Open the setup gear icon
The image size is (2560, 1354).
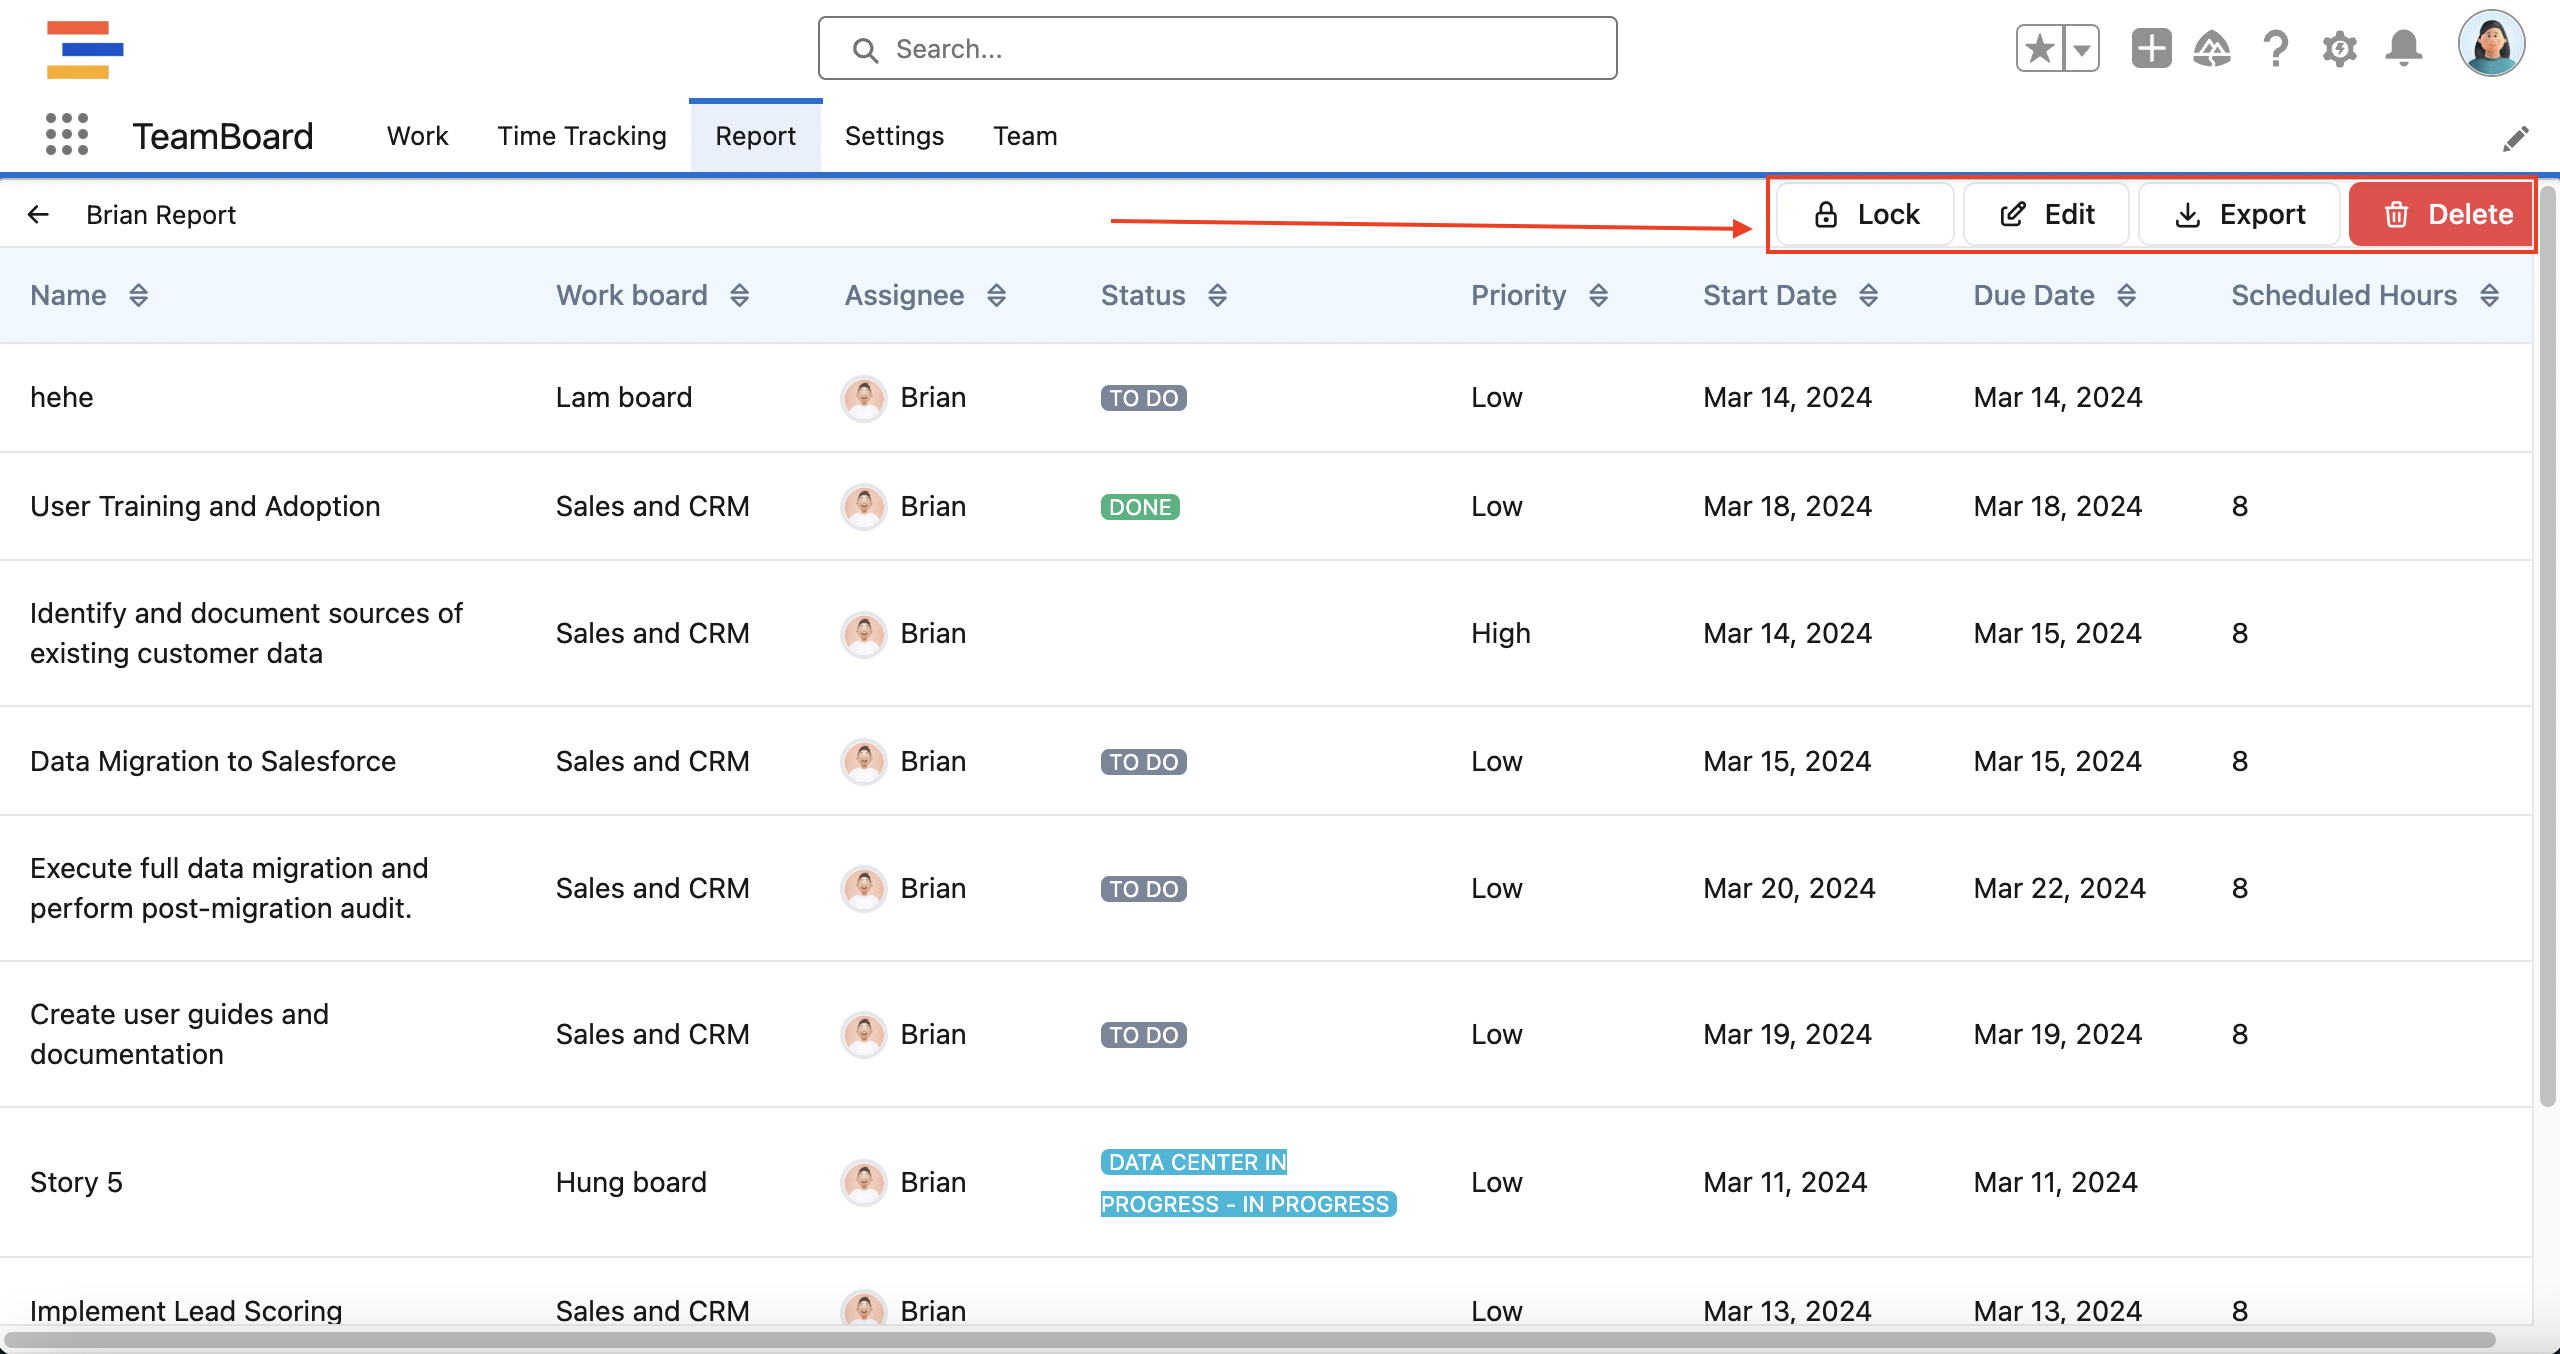tap(2339, 48)
